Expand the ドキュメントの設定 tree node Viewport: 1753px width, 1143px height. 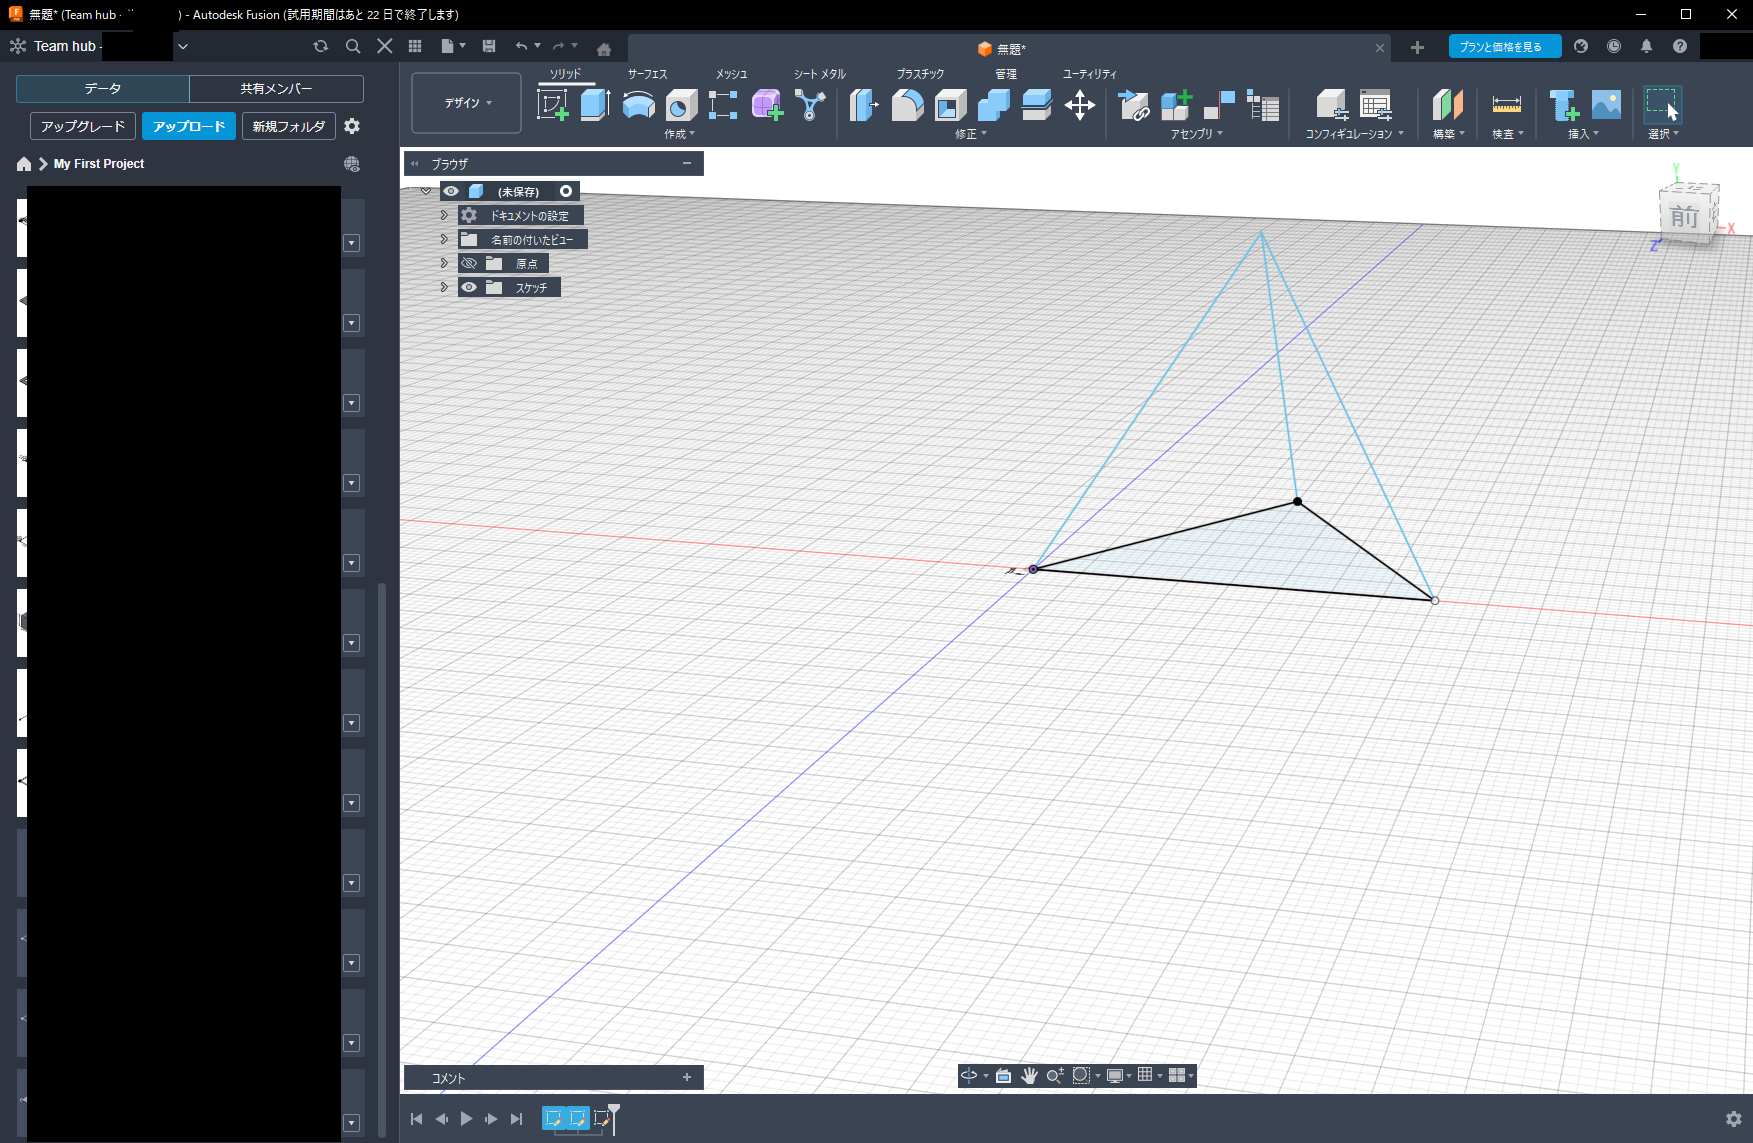pyautogui.click(x=444, y=215)
